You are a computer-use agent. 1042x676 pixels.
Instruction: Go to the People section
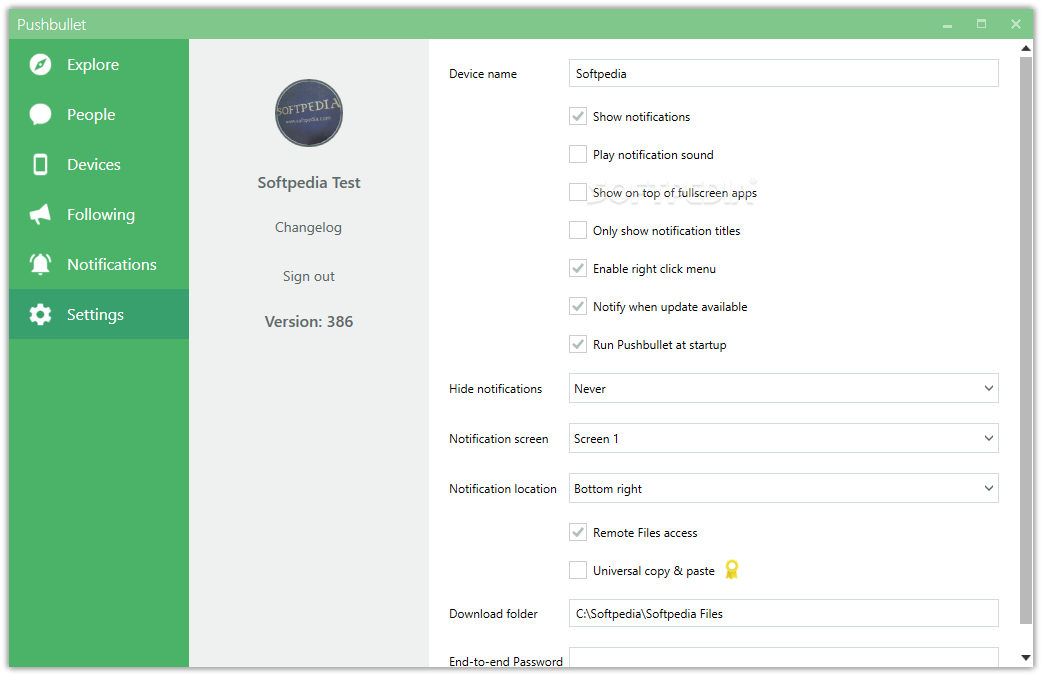[x=99, y=114]
